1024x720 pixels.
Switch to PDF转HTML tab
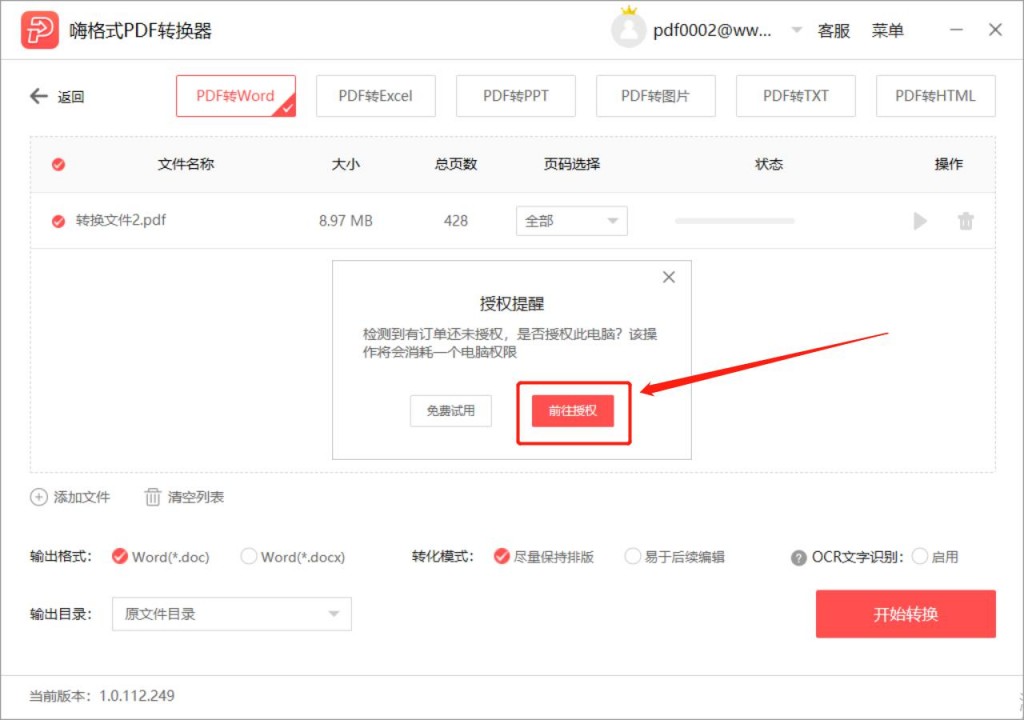[935, 96]
